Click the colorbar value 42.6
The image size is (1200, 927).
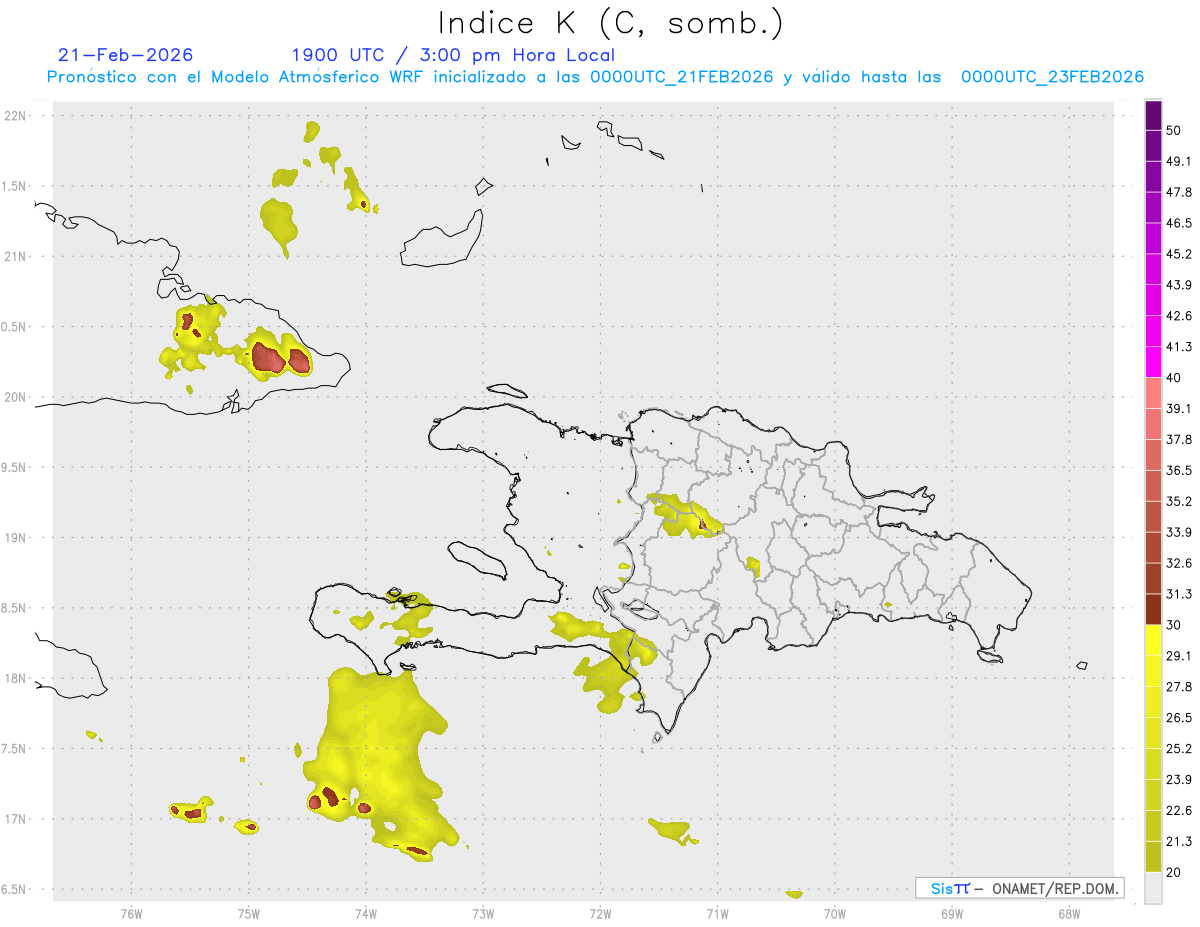(1179, 316)
